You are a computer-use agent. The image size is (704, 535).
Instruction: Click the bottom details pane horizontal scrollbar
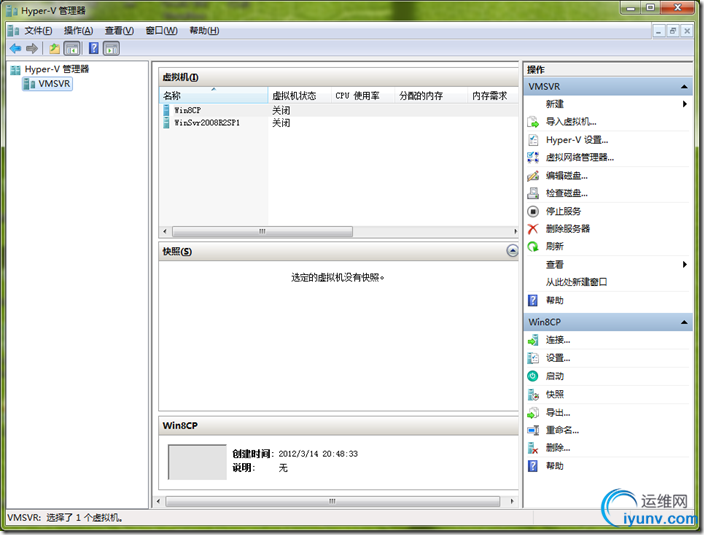332,501
